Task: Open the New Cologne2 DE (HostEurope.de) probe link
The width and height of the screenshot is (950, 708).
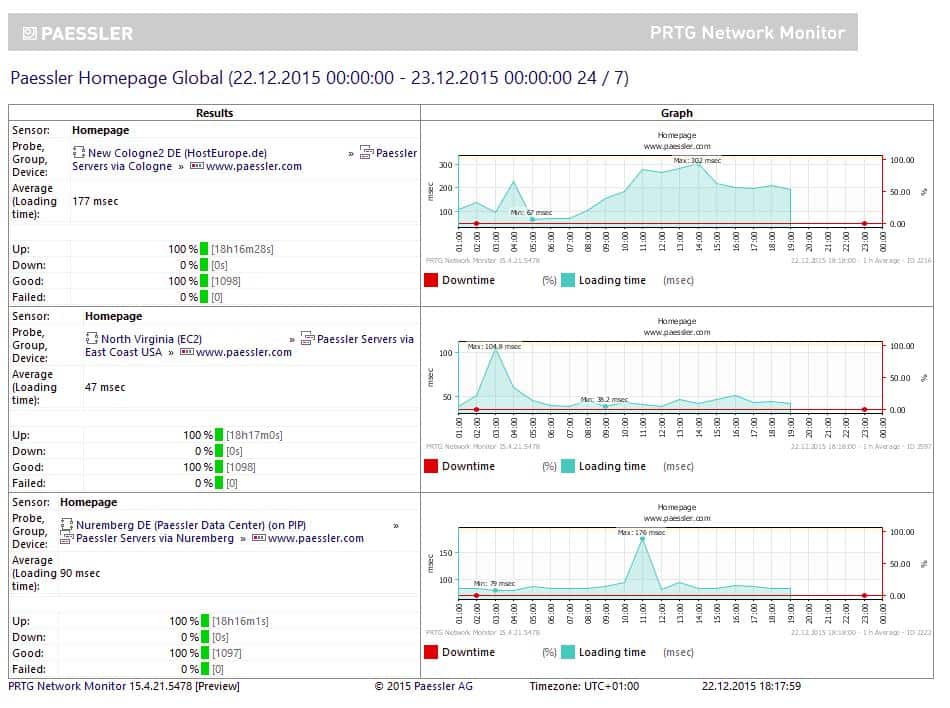Action: pyautogui.click(x=177, y=153)
